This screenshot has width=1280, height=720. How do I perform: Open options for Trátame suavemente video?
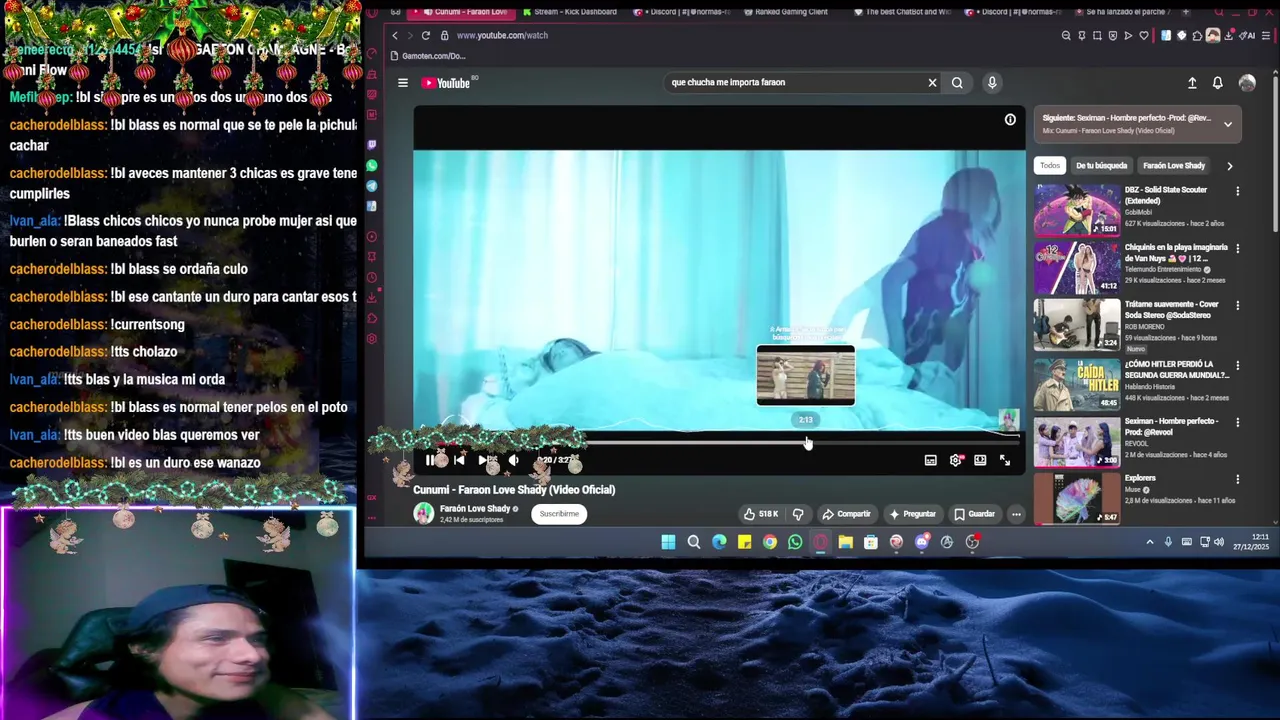1237,306
